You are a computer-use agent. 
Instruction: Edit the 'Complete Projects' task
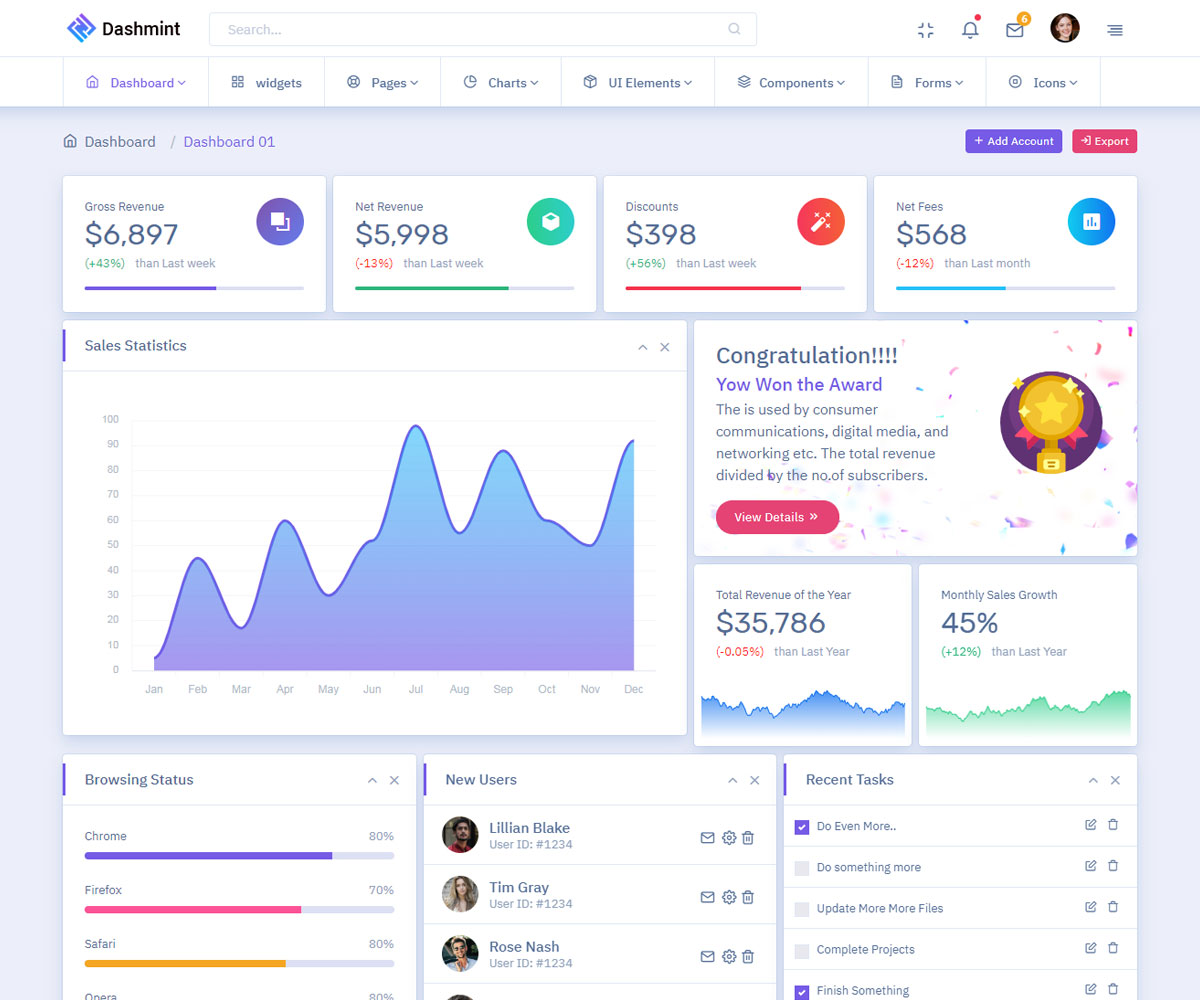[x=1091, y=948]
